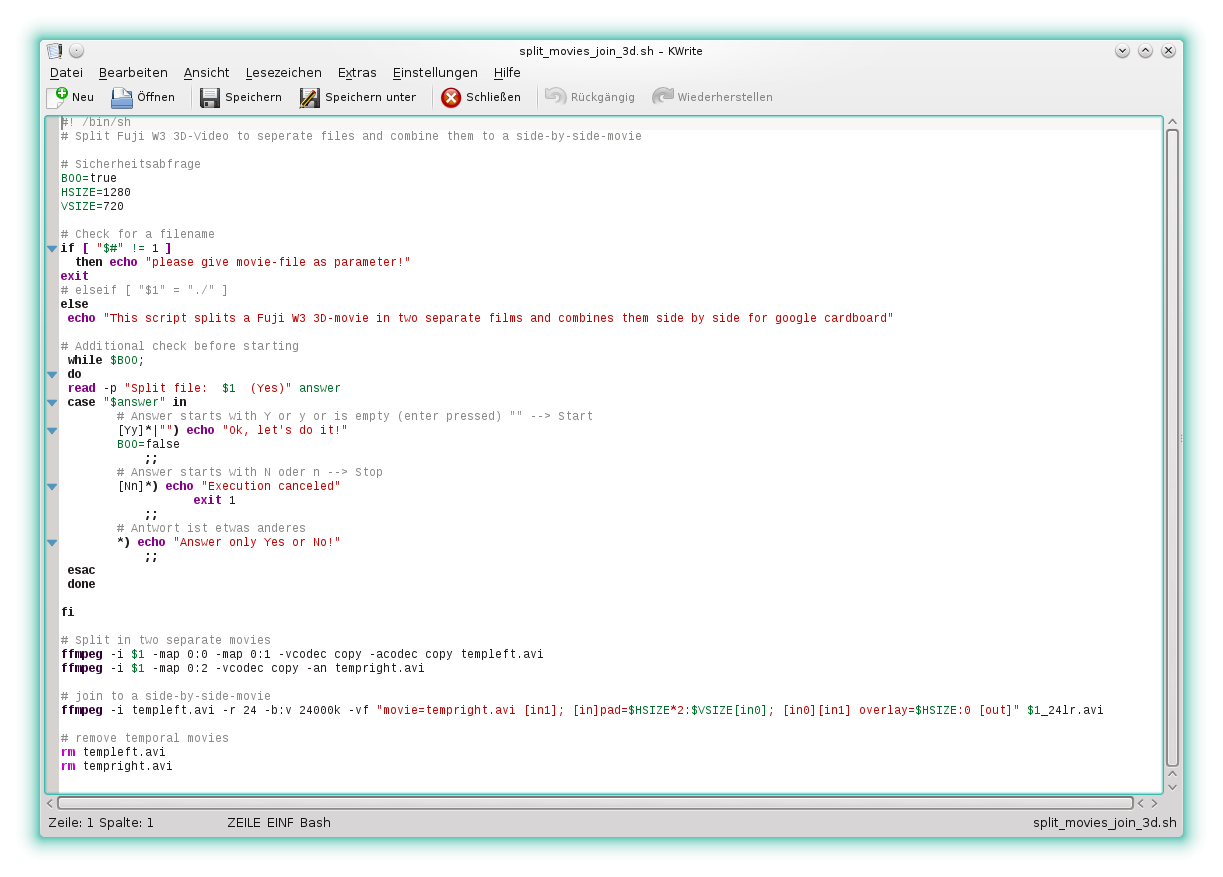Image resolution: width=1223 pixels, height=877 pixels.
Task: Close the document with Schließen button
Action: pyautogui.click(x=481, y=97)
